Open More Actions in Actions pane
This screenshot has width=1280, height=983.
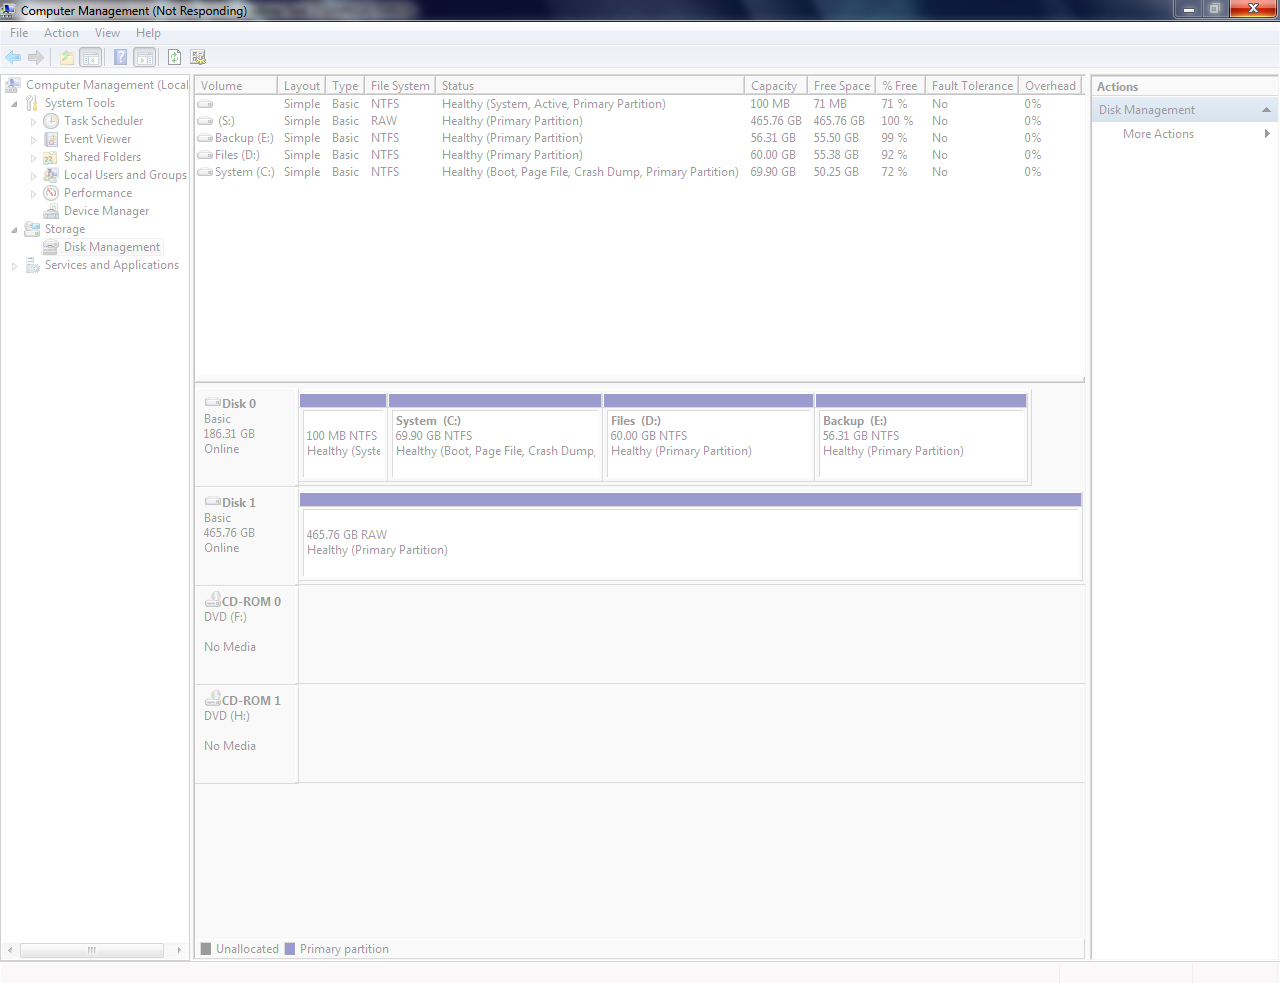pyautogui.click(x=1158, y=134)
